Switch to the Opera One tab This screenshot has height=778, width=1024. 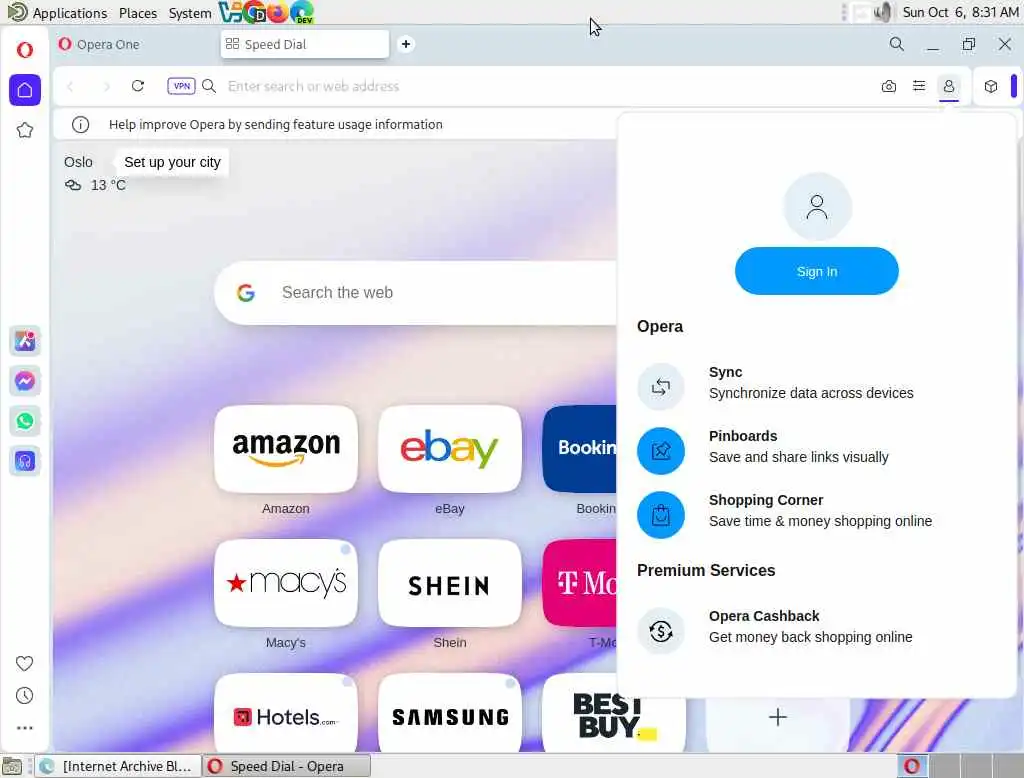(x=136, y=44)
